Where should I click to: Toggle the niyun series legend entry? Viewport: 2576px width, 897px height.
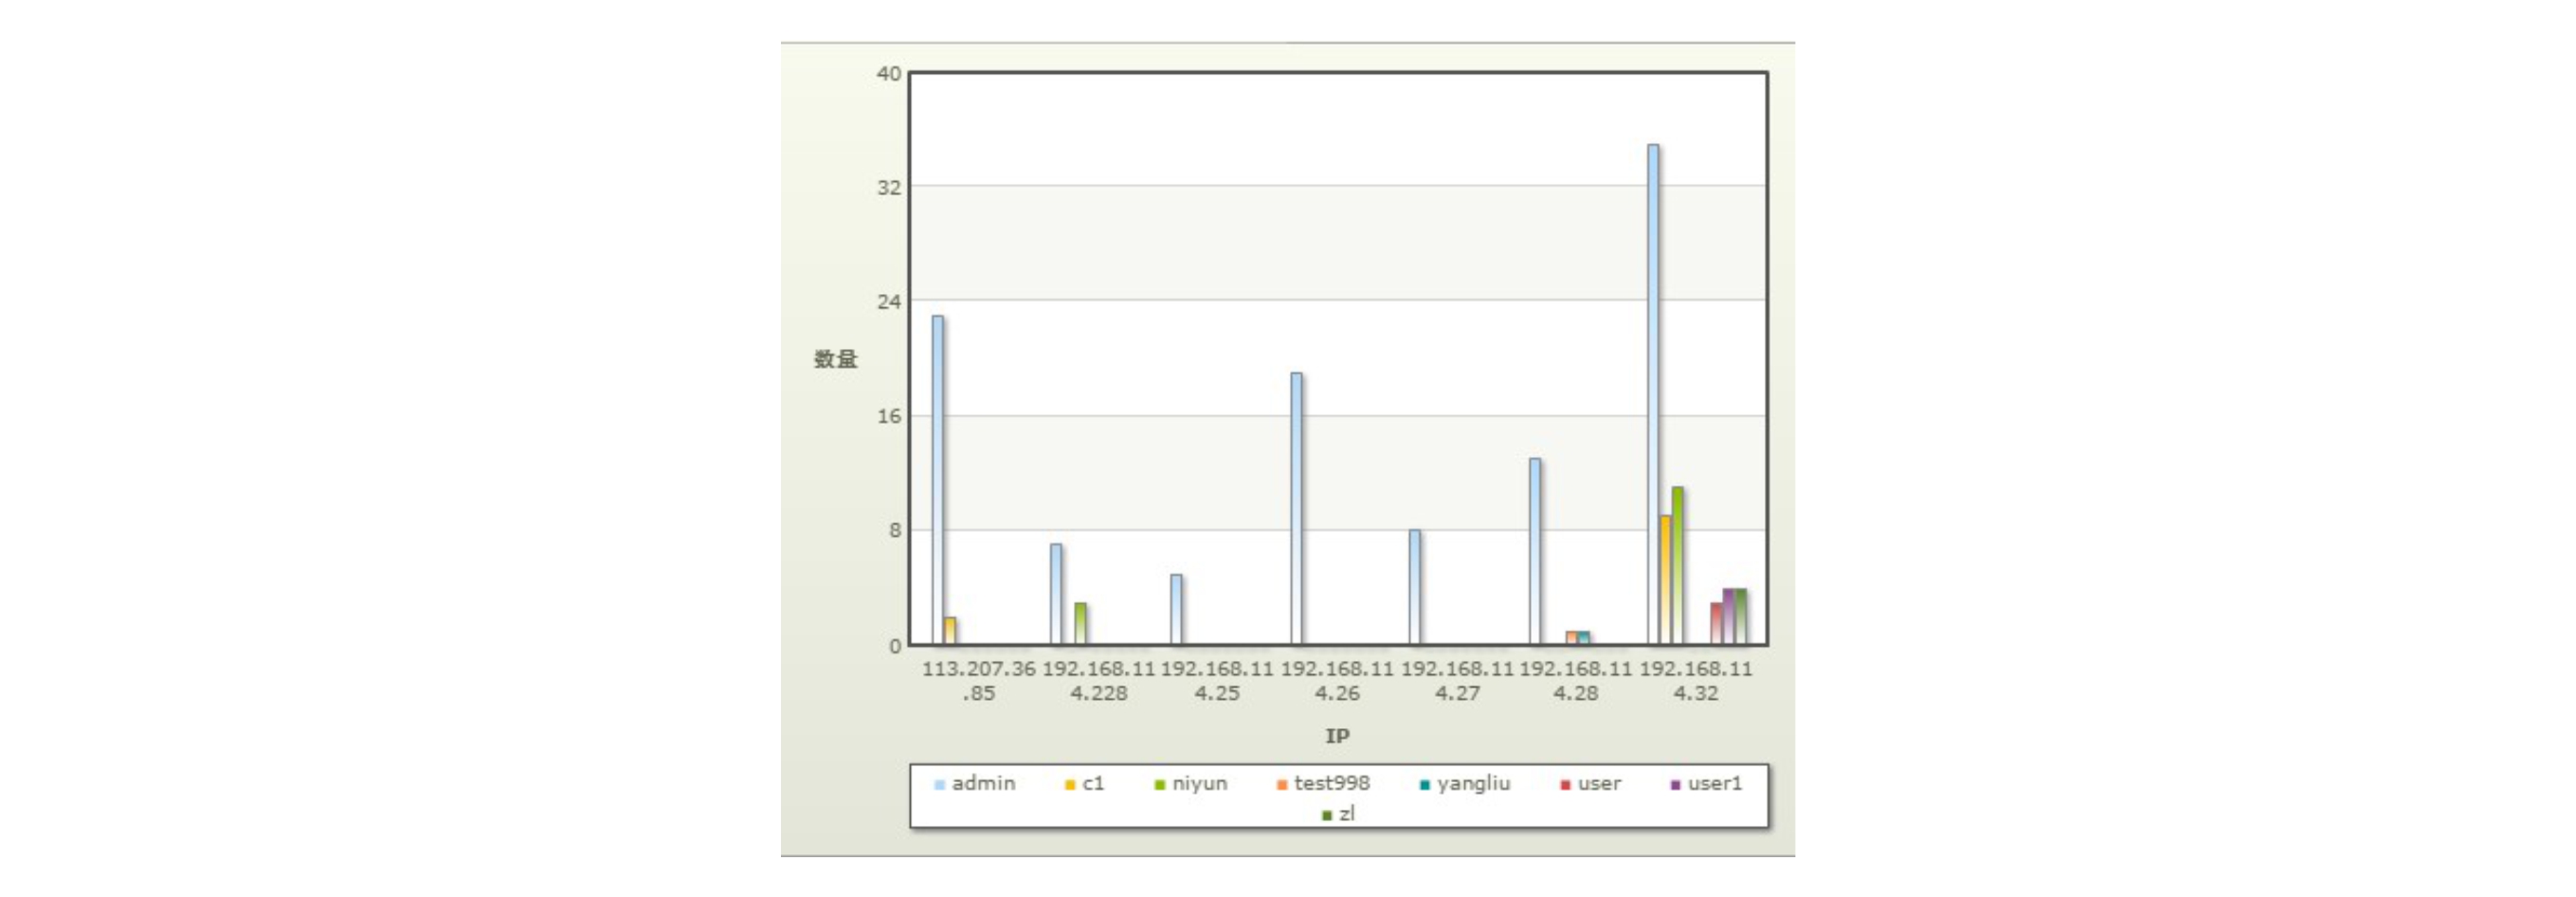click(x=1190, y=784)
